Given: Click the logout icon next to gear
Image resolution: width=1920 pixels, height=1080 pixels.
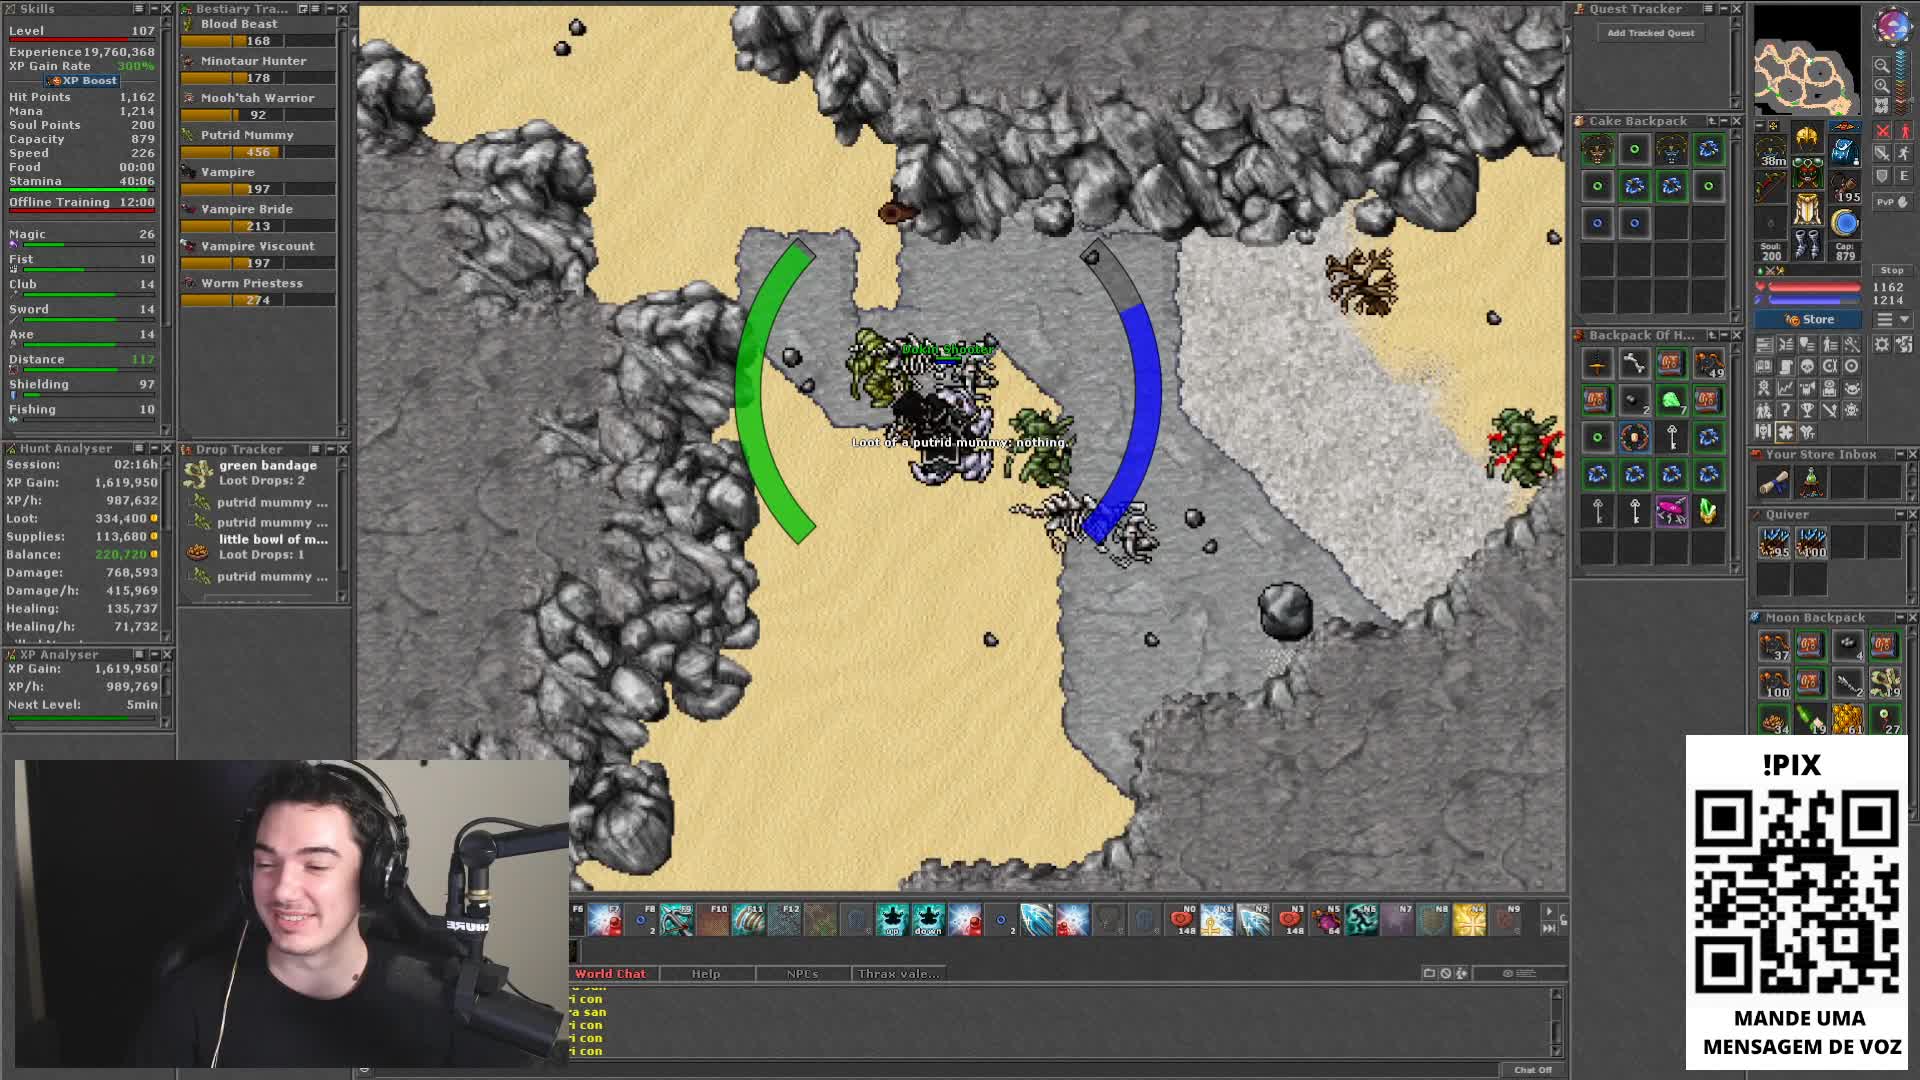Looking at the screenshot, I should pyautogui.click(x=1903, y=344).
